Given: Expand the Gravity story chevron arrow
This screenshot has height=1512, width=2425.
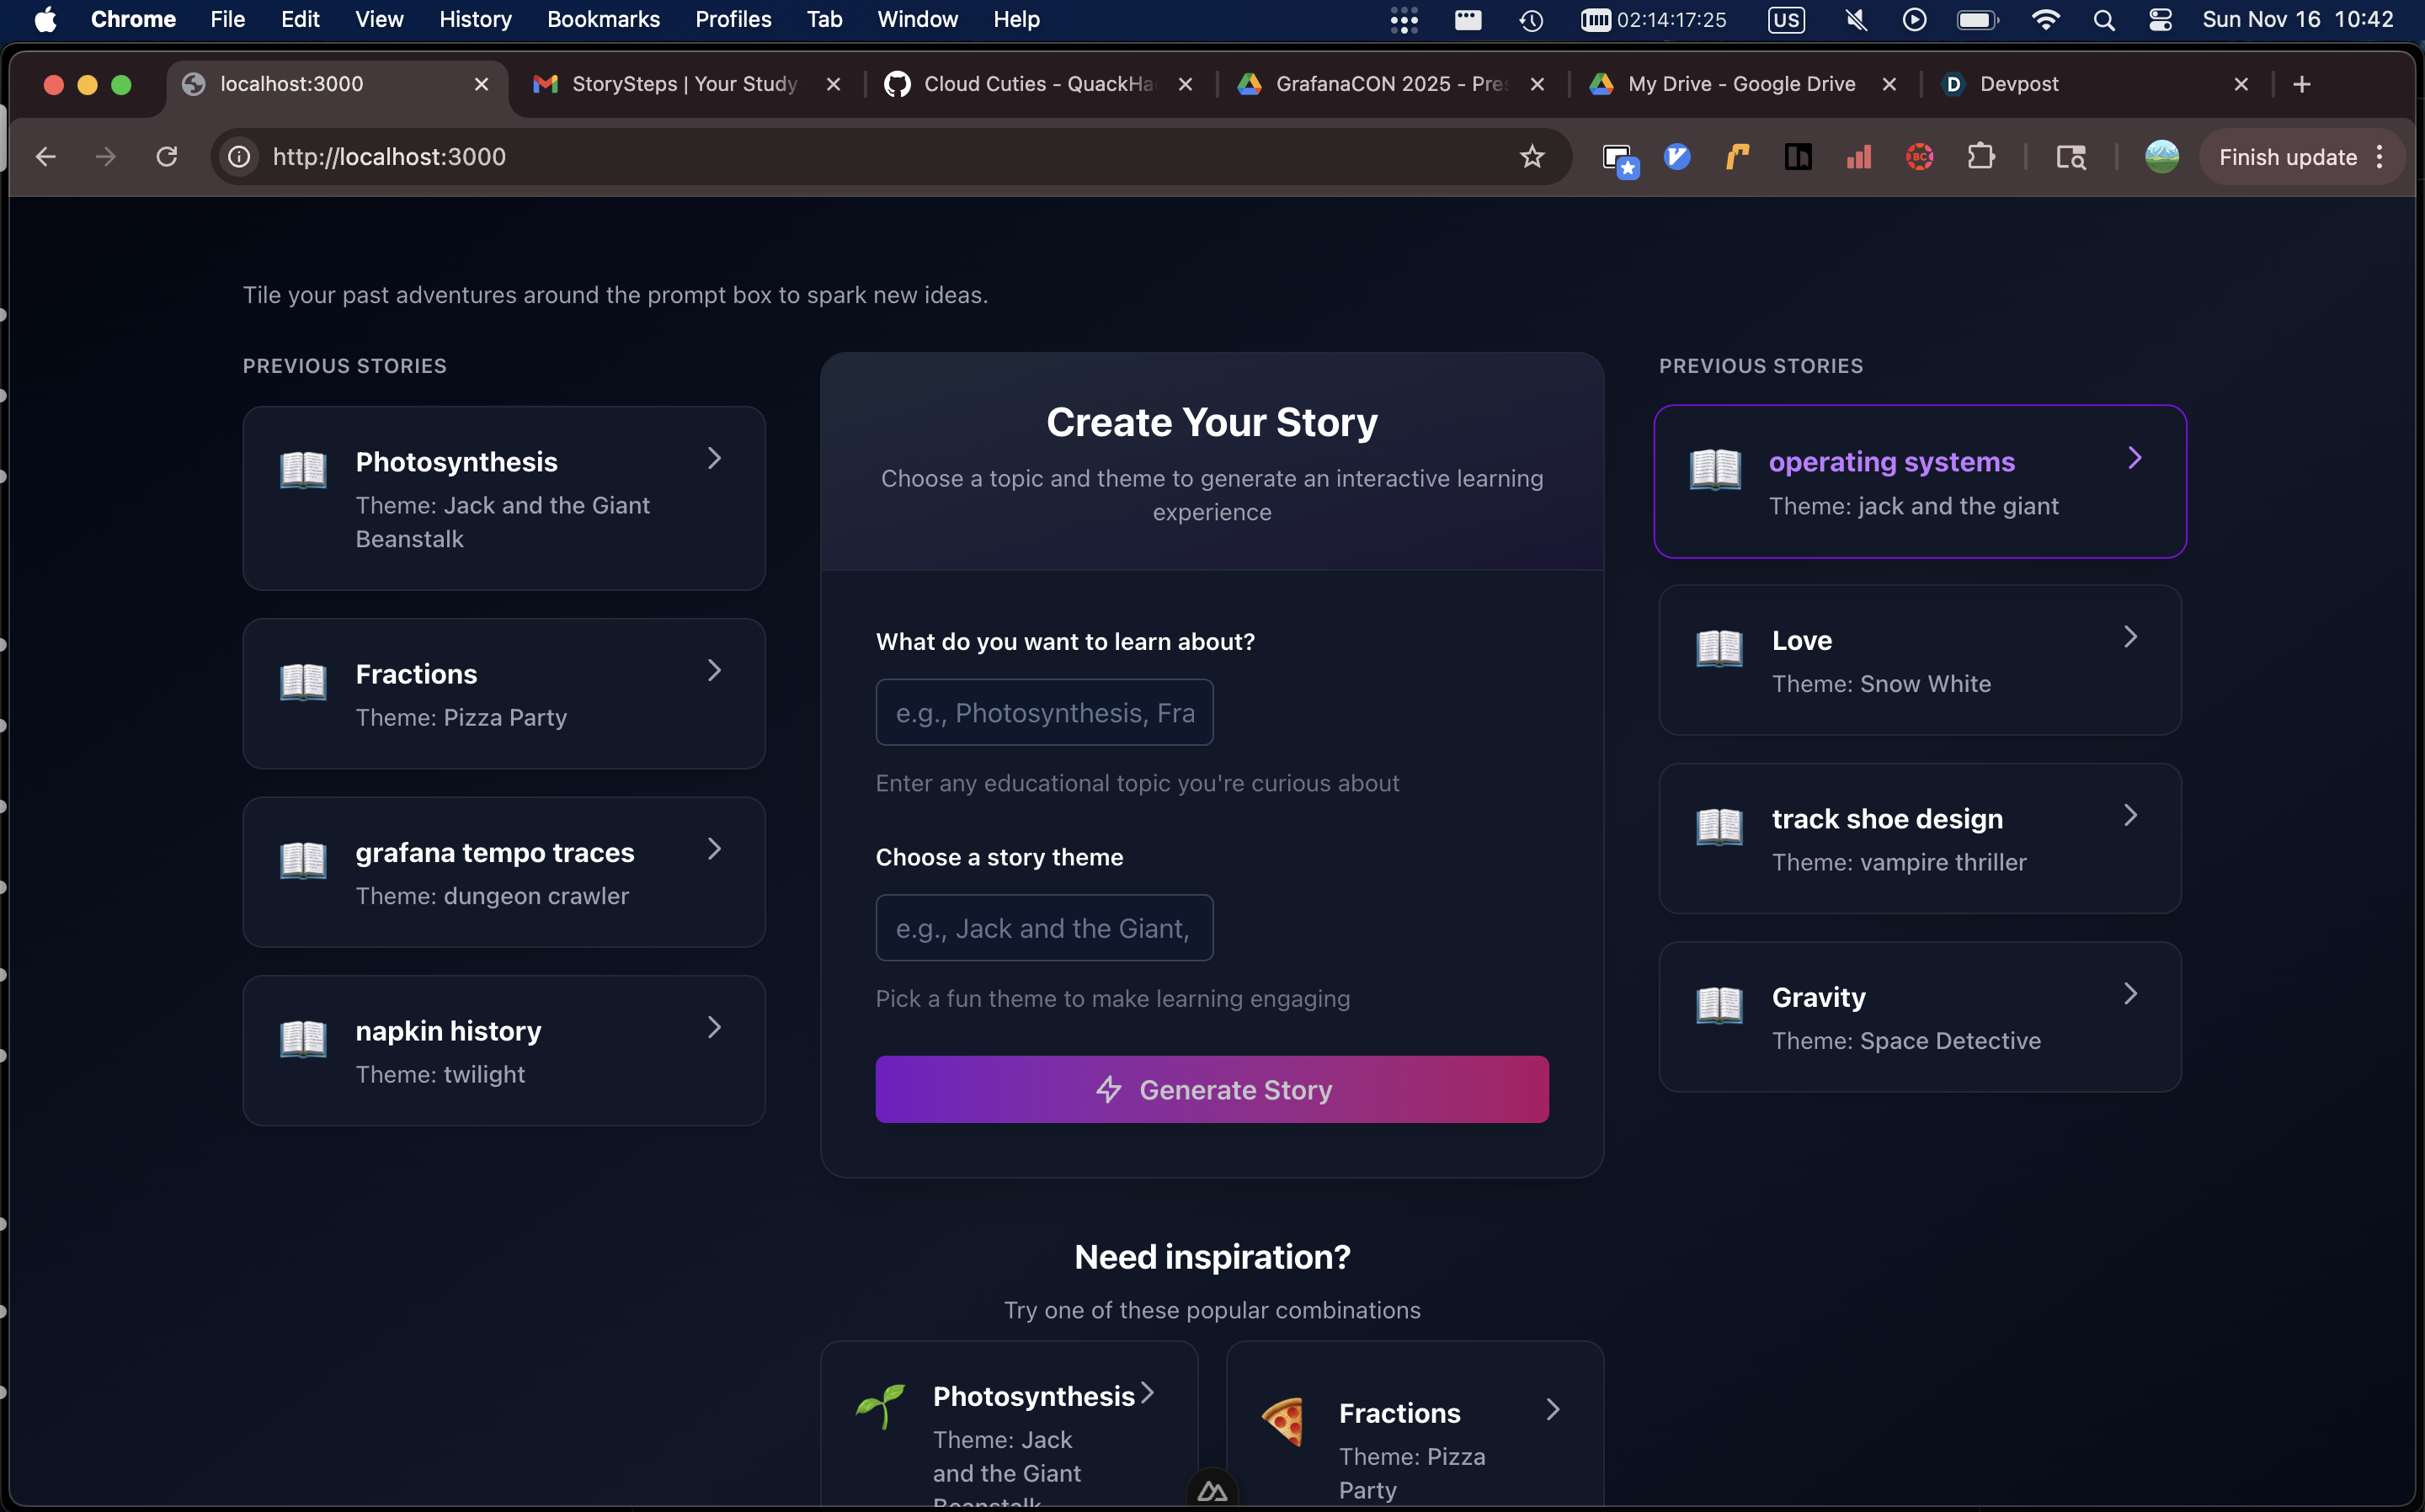Looking at the screenshot, I should click(x=2130, y=994).
